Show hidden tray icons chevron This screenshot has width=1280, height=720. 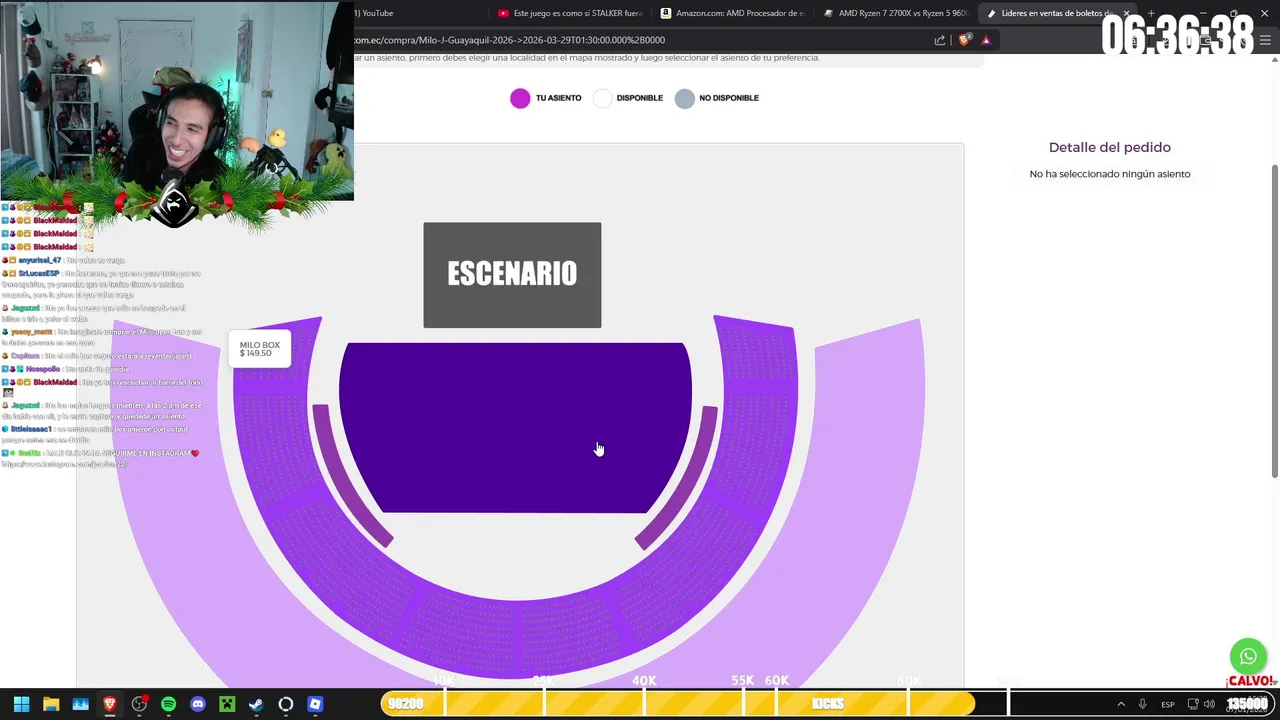tap(1121, 704)
